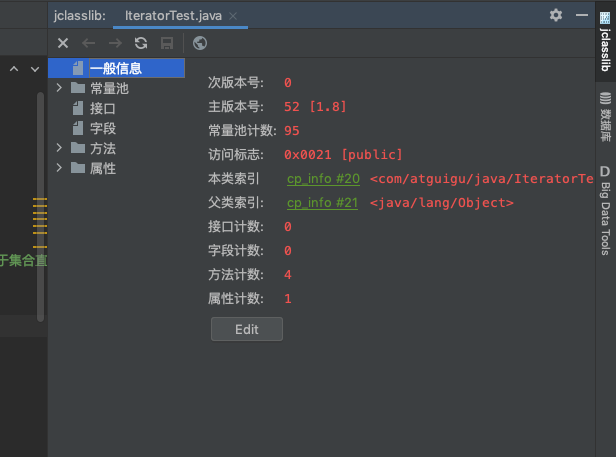Expand the 常量池 tree node
Viewport: 616px width, 457px height.
(59, 88)
